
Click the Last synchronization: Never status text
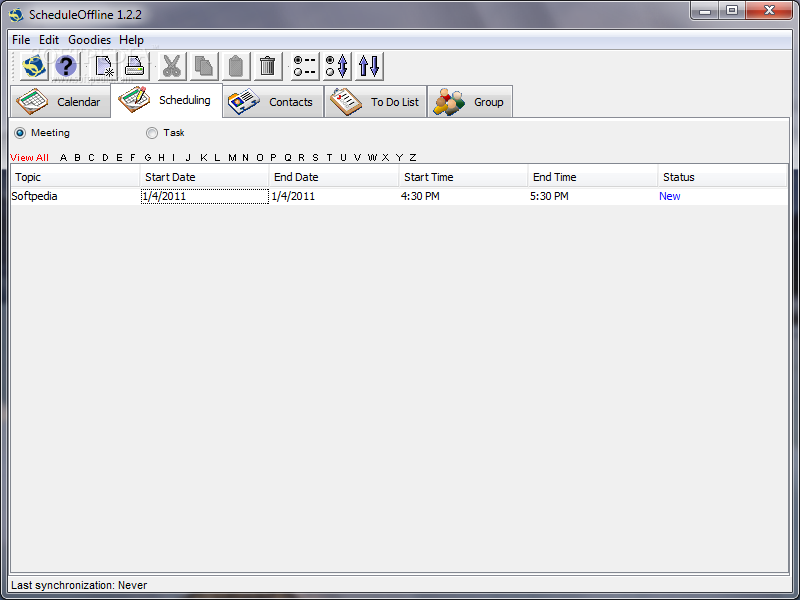point(79,585)
